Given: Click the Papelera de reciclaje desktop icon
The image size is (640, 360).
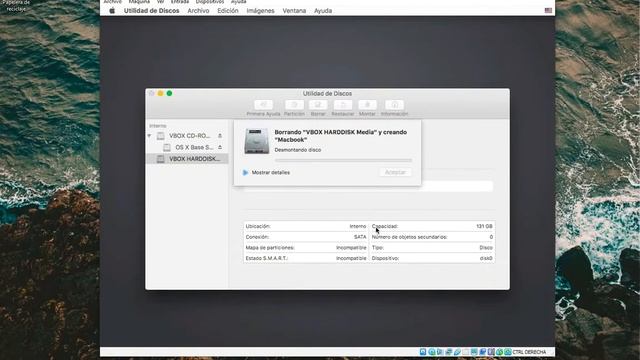Looking at the screenshot, I should click(x=16, y=5).
